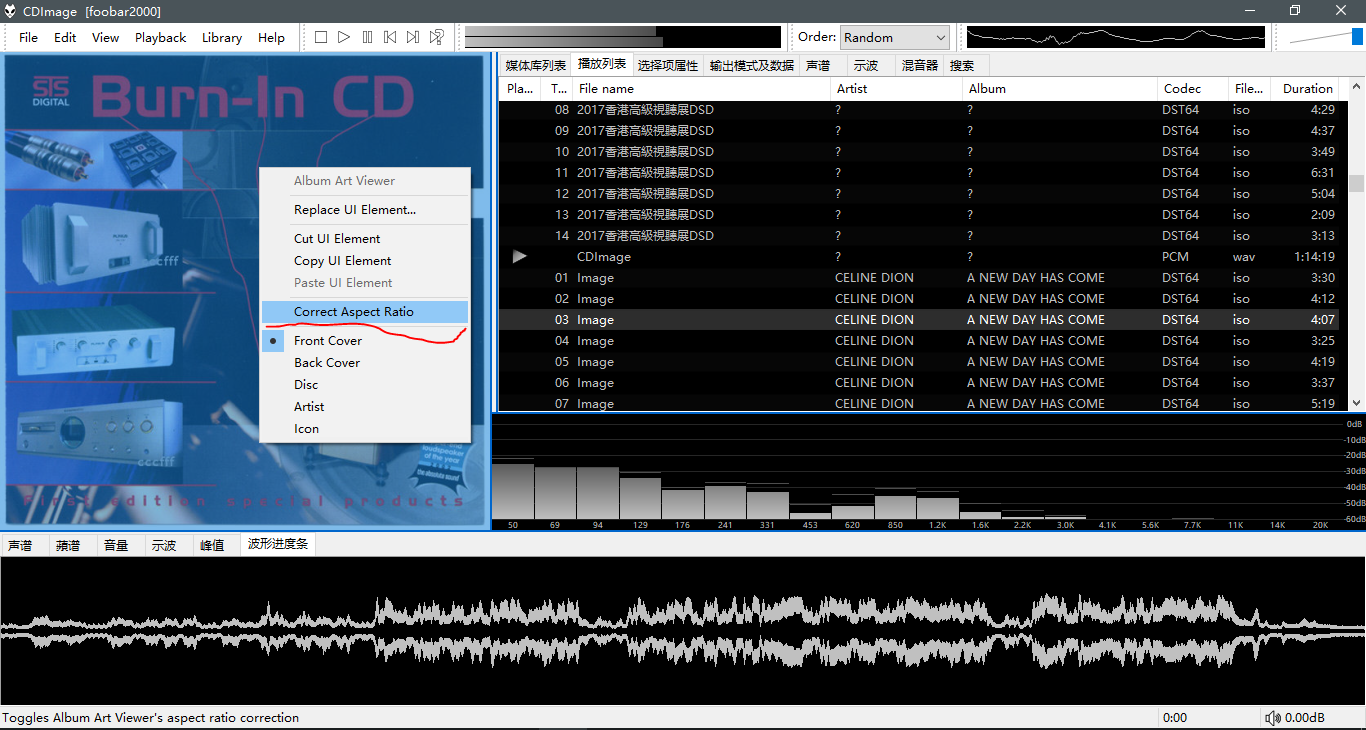Choose Replace UI Element from context menu
The width and height of the screenshot is (1366, 730).
(x=354, y=210)
